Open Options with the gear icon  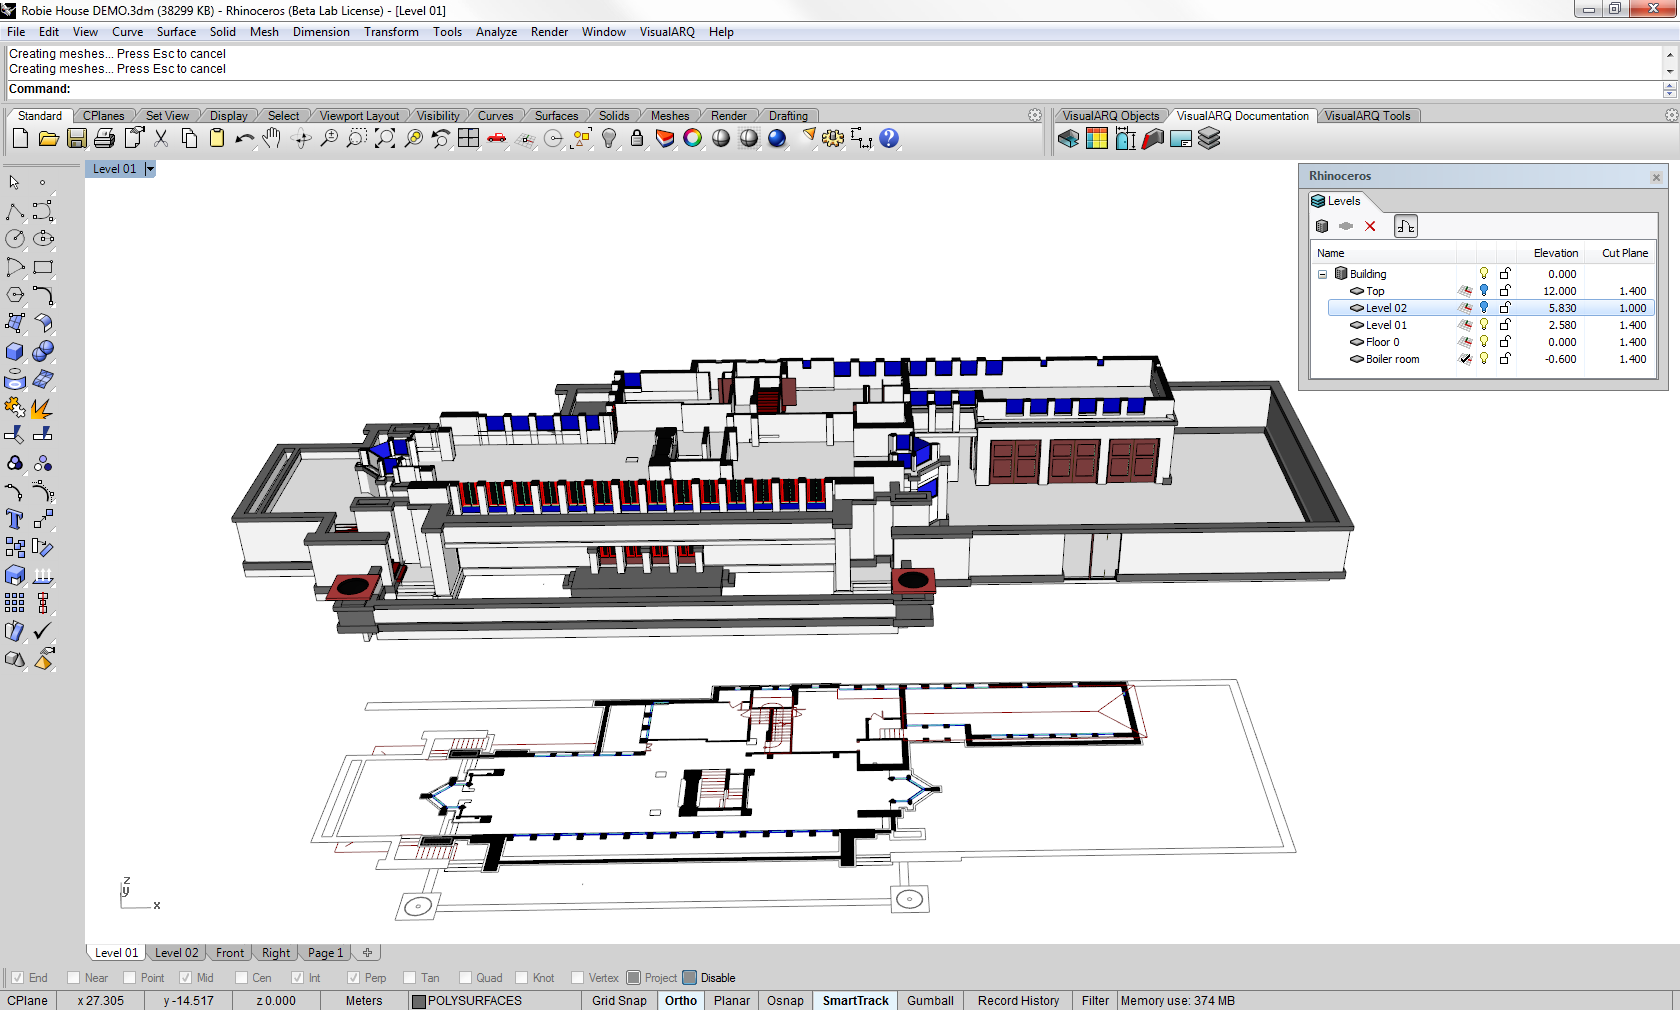pos(833,139)
